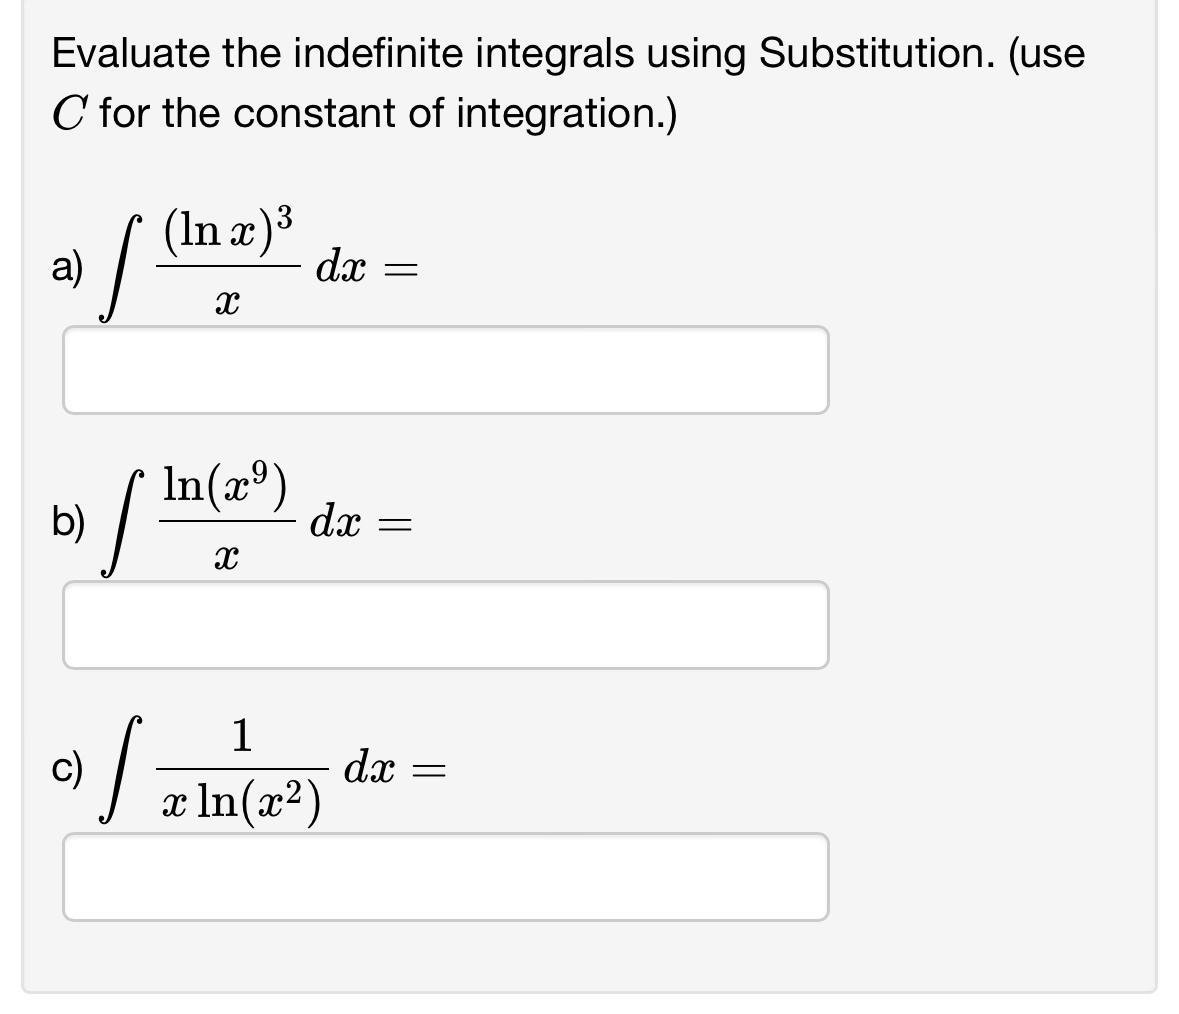This screenshot has height=1014, width=1179.
Task: Click the ln(x^9) numerator in part b
Action: [x=226, y=485]
